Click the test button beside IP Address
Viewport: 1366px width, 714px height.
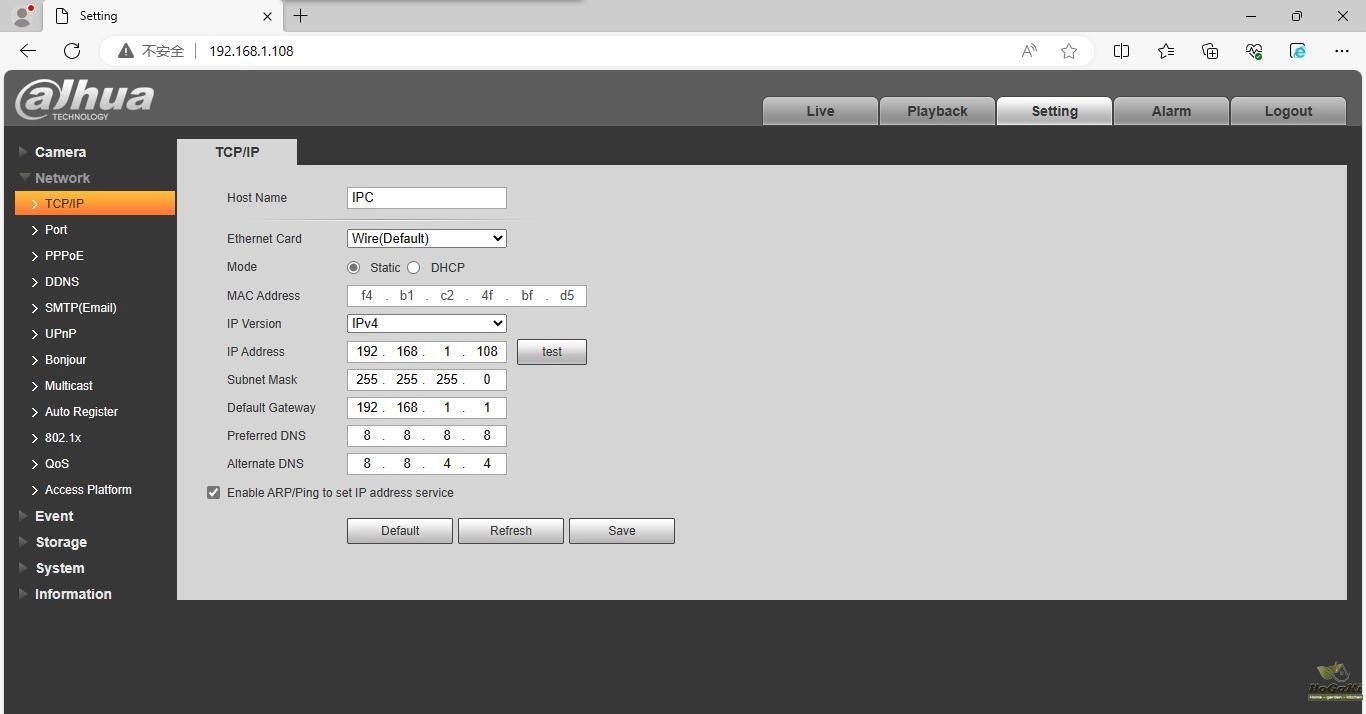tap(551, 352)
